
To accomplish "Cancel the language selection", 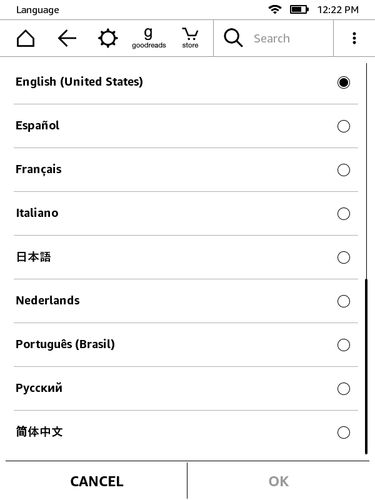I will [97, 481].
